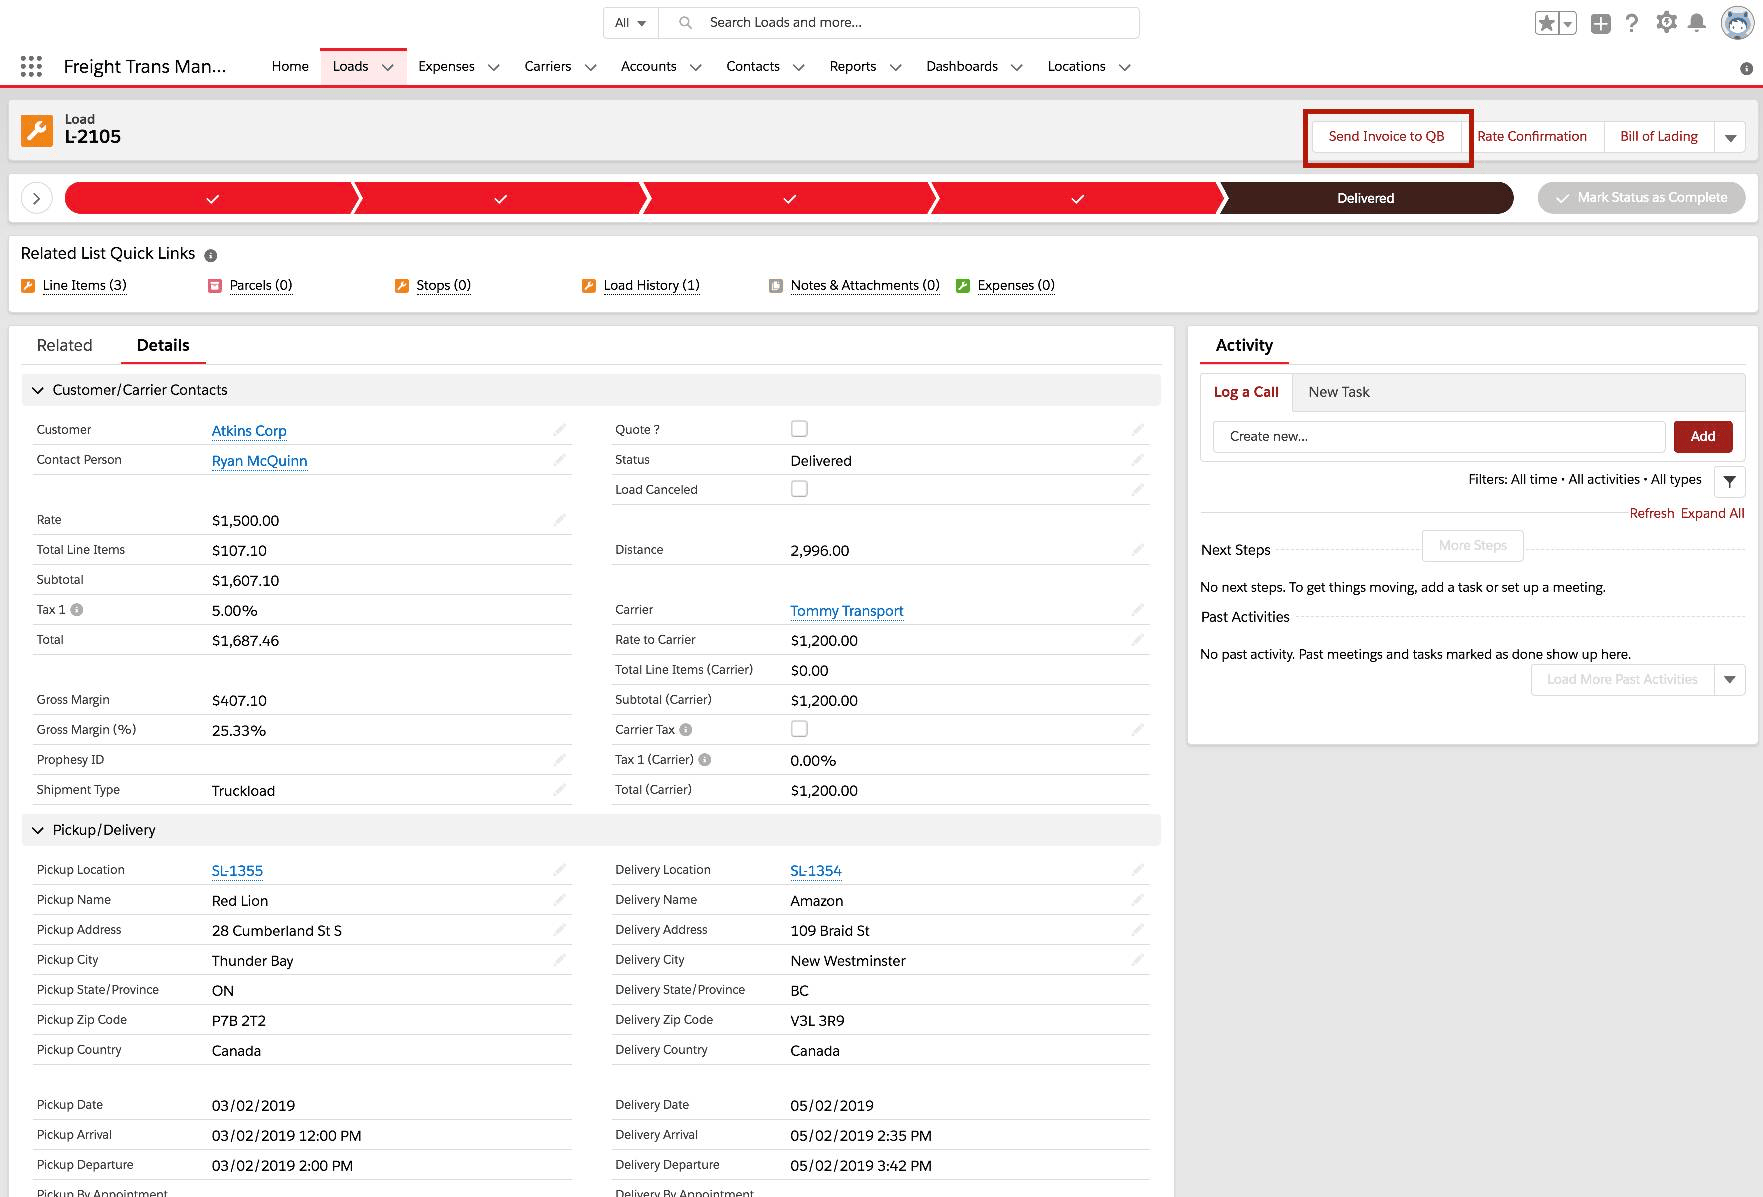
Task: Open the Favorites star icon
Action: (x=1546, y=23)
